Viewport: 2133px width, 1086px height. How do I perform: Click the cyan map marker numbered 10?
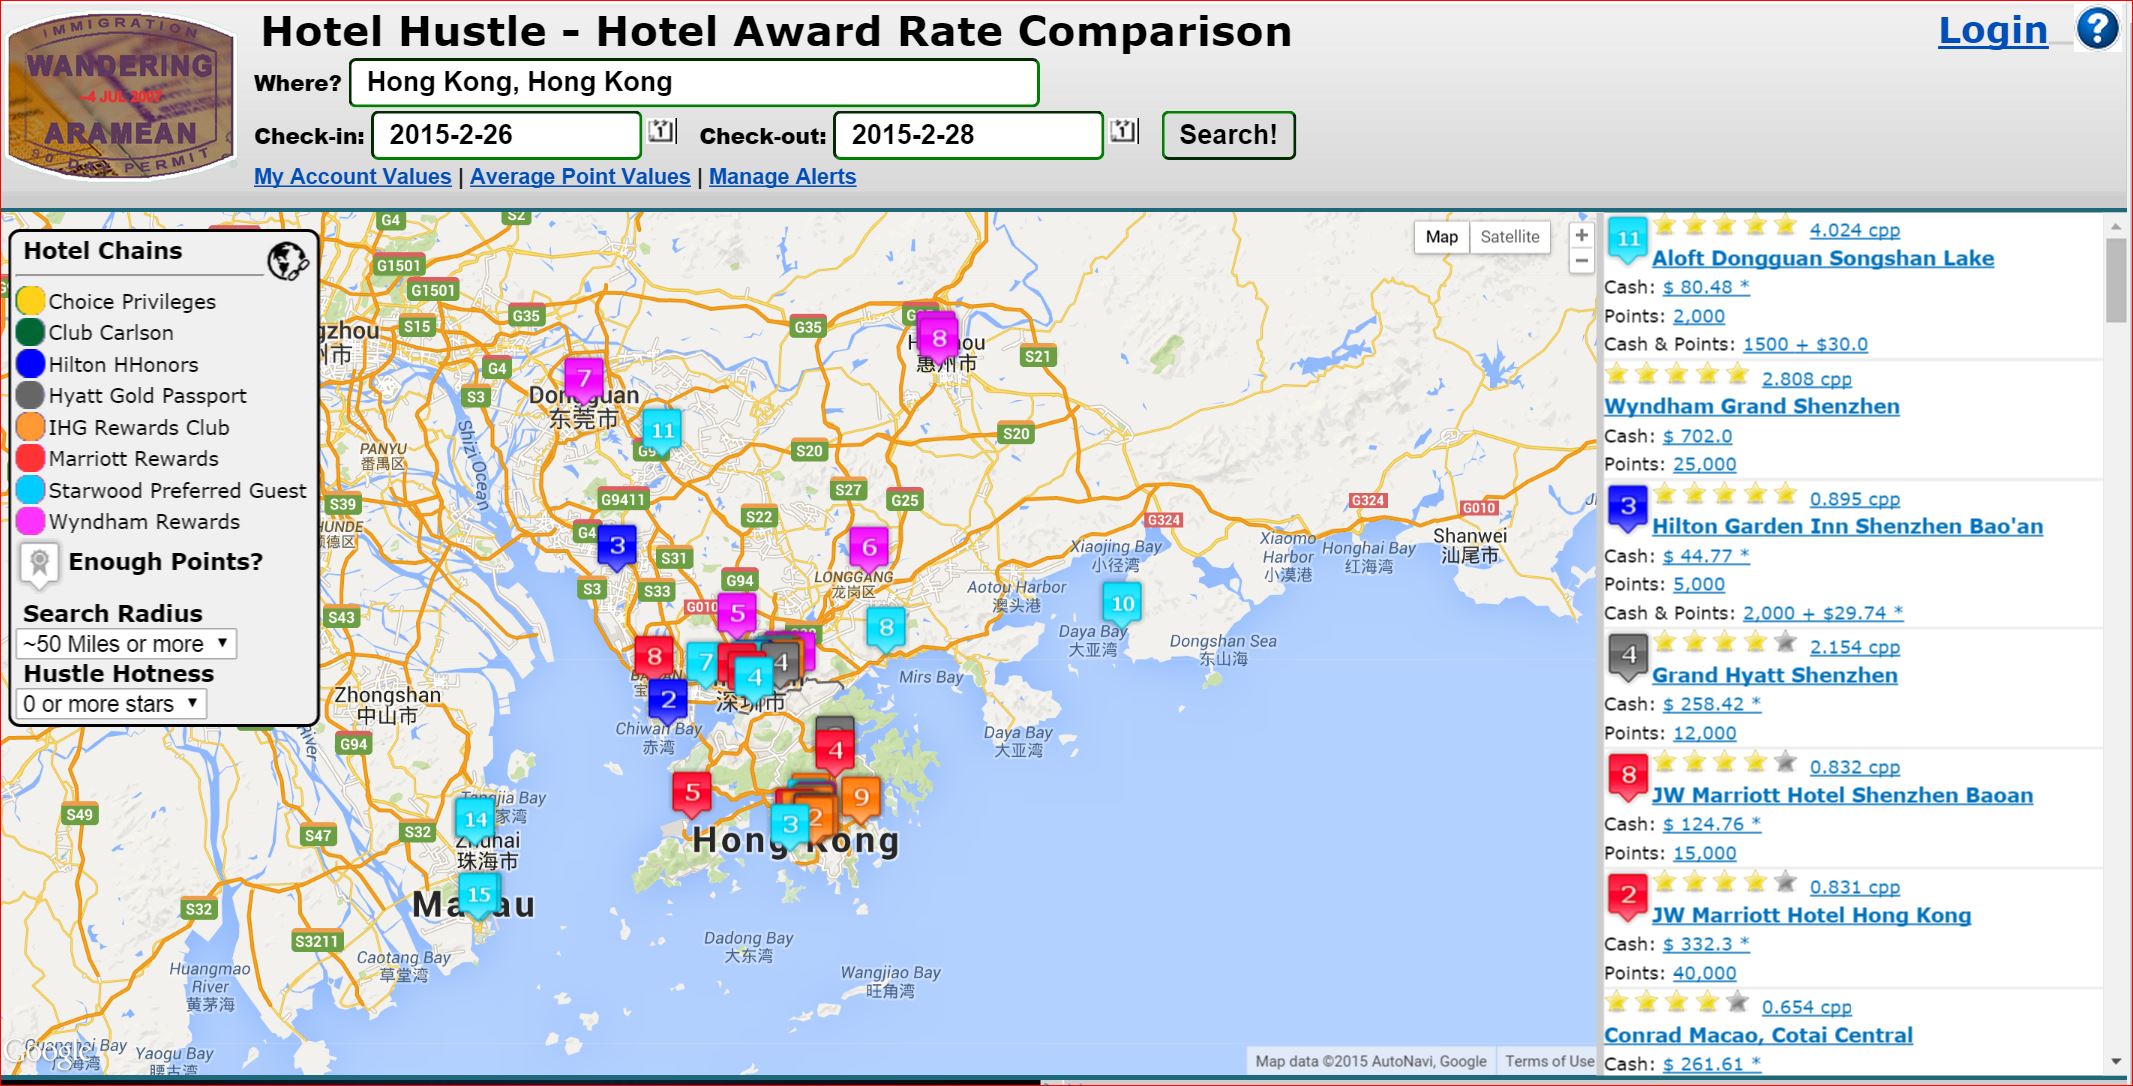point(1122,604)
